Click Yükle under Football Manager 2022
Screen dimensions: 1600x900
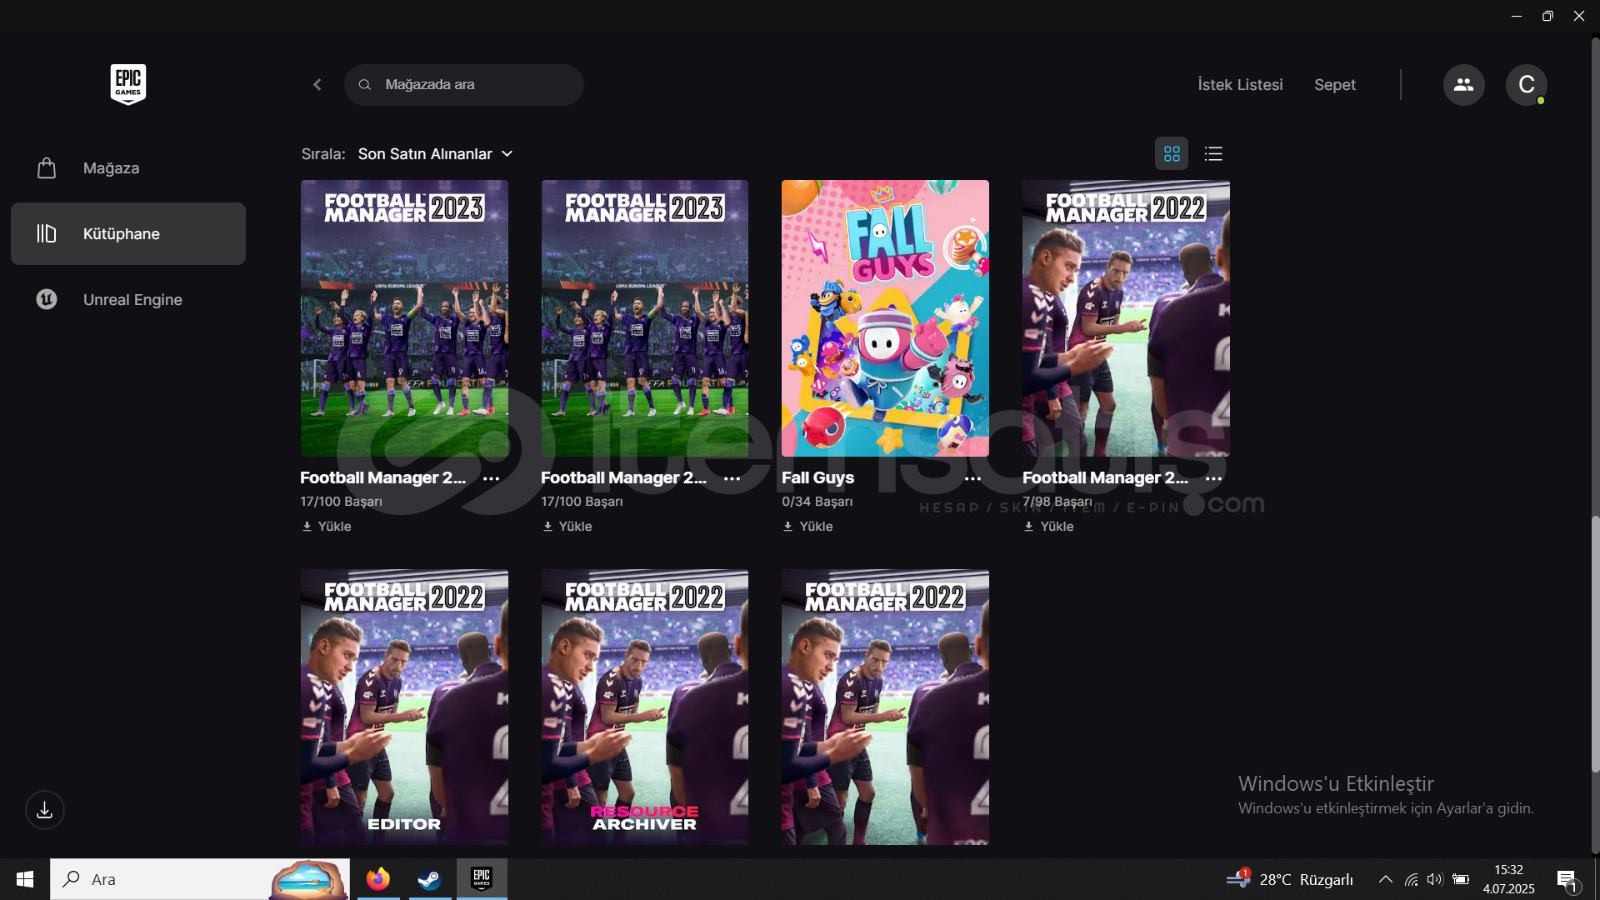[x=1048, y=526]
